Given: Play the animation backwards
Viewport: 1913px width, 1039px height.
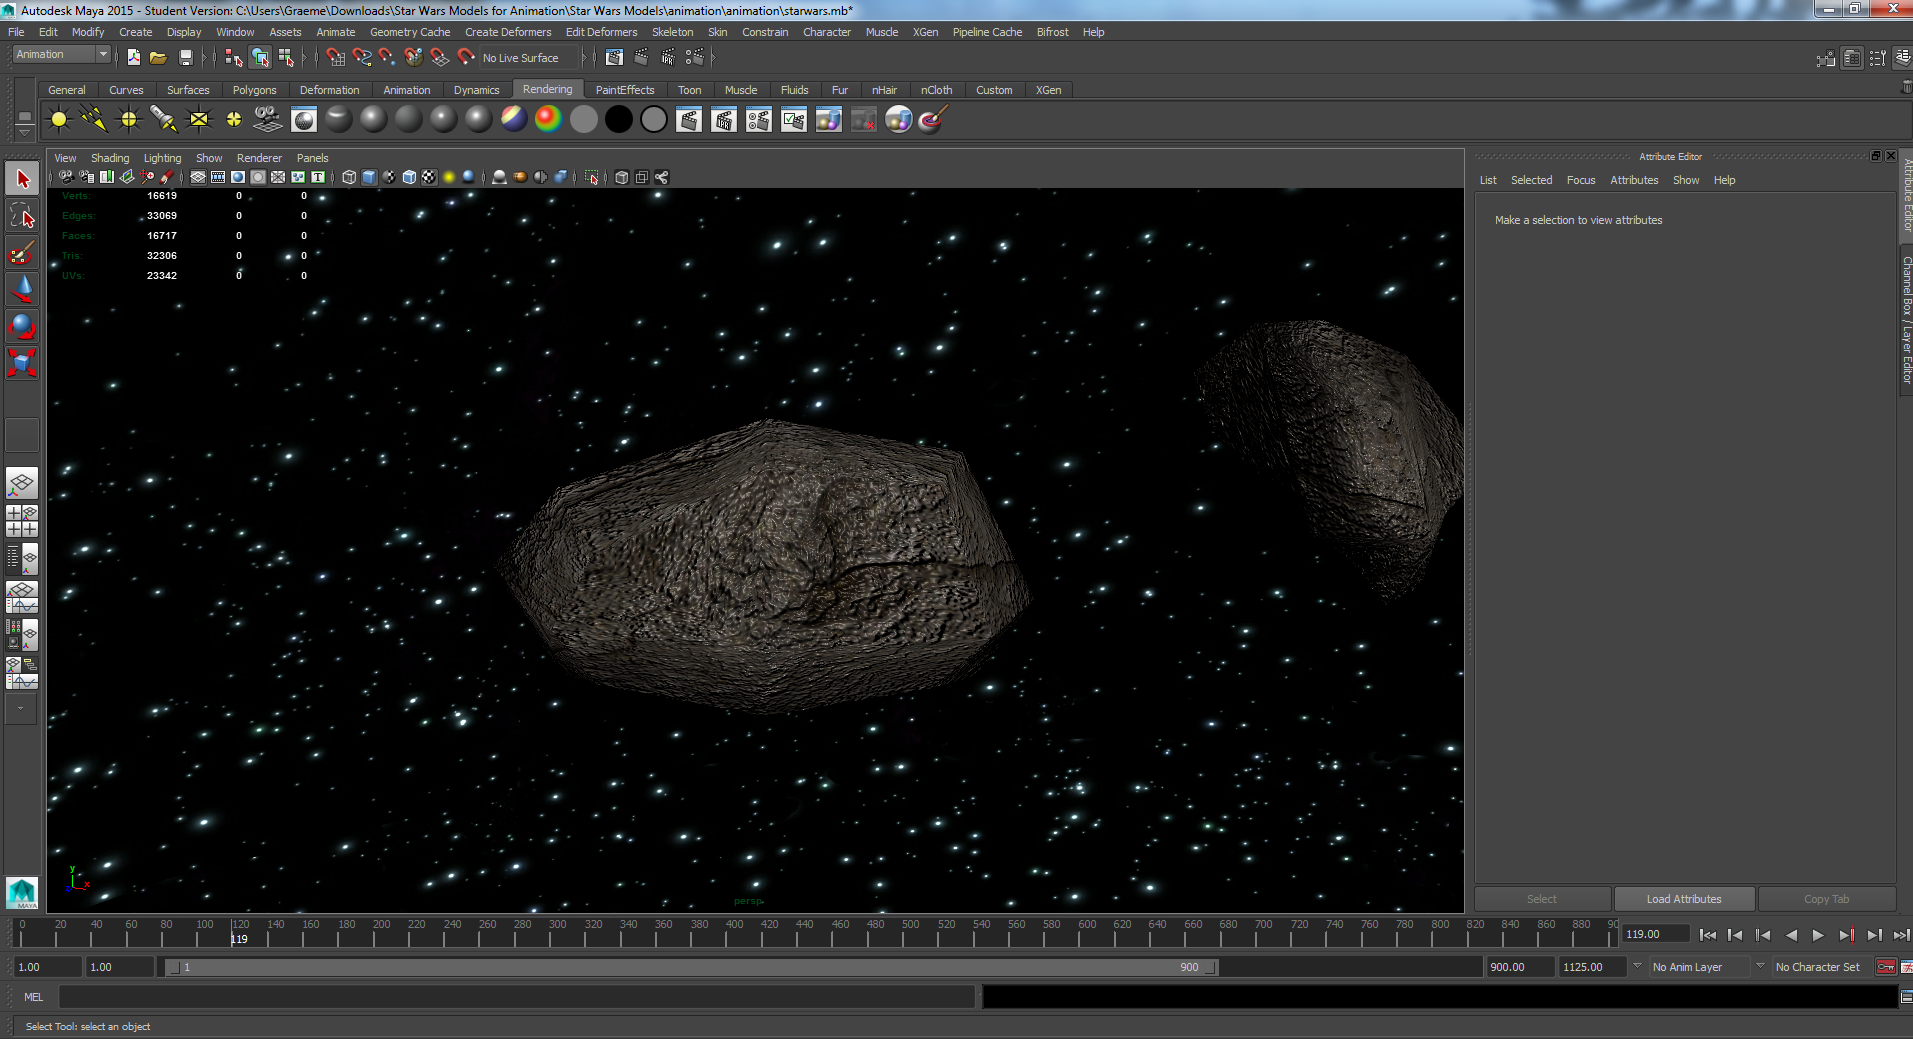Looking at the screenshot, I should (x=1791, y=935).
